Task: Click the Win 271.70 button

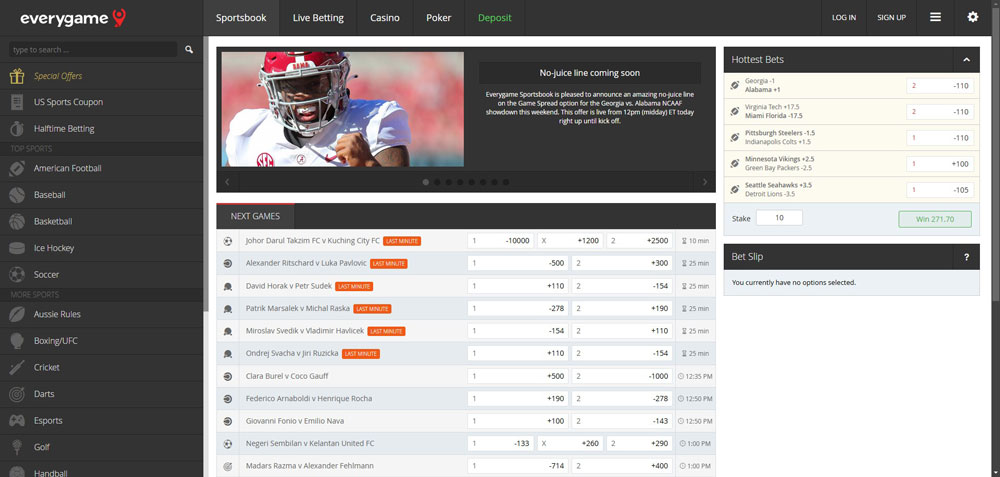Action: click(x=935, y=219)
